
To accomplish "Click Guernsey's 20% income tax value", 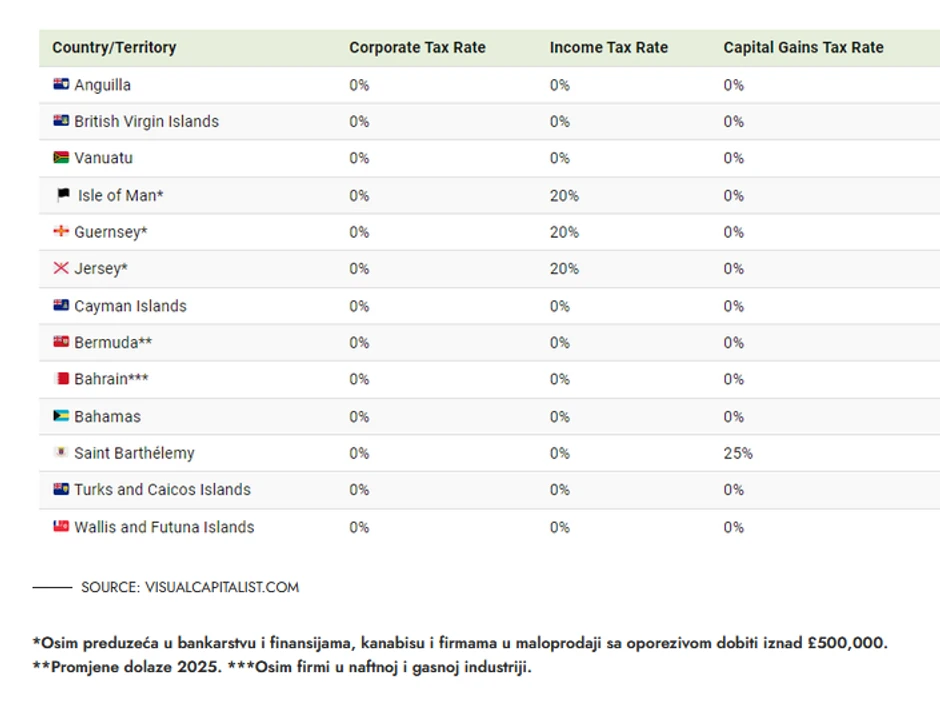I will click(x=564, y=232).
